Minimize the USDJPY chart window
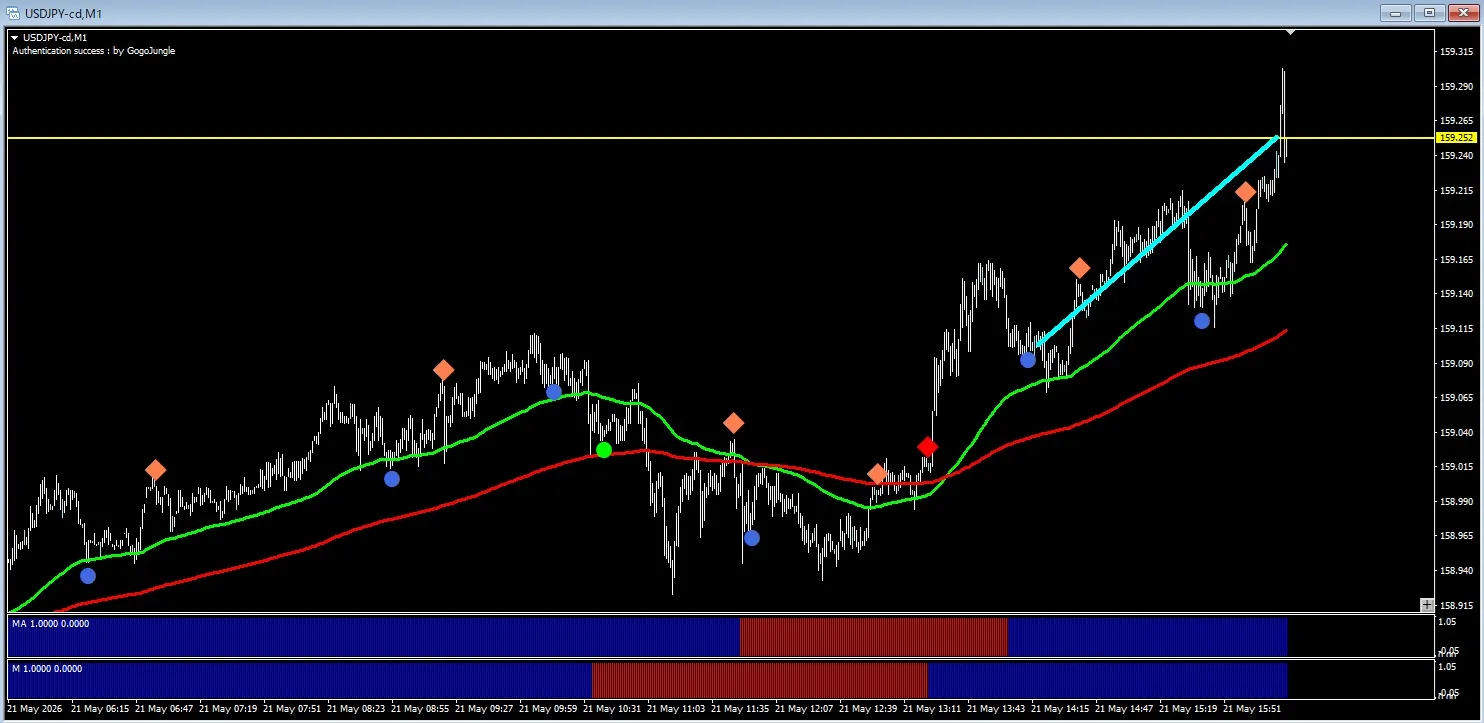 (x=1395, y=13)
